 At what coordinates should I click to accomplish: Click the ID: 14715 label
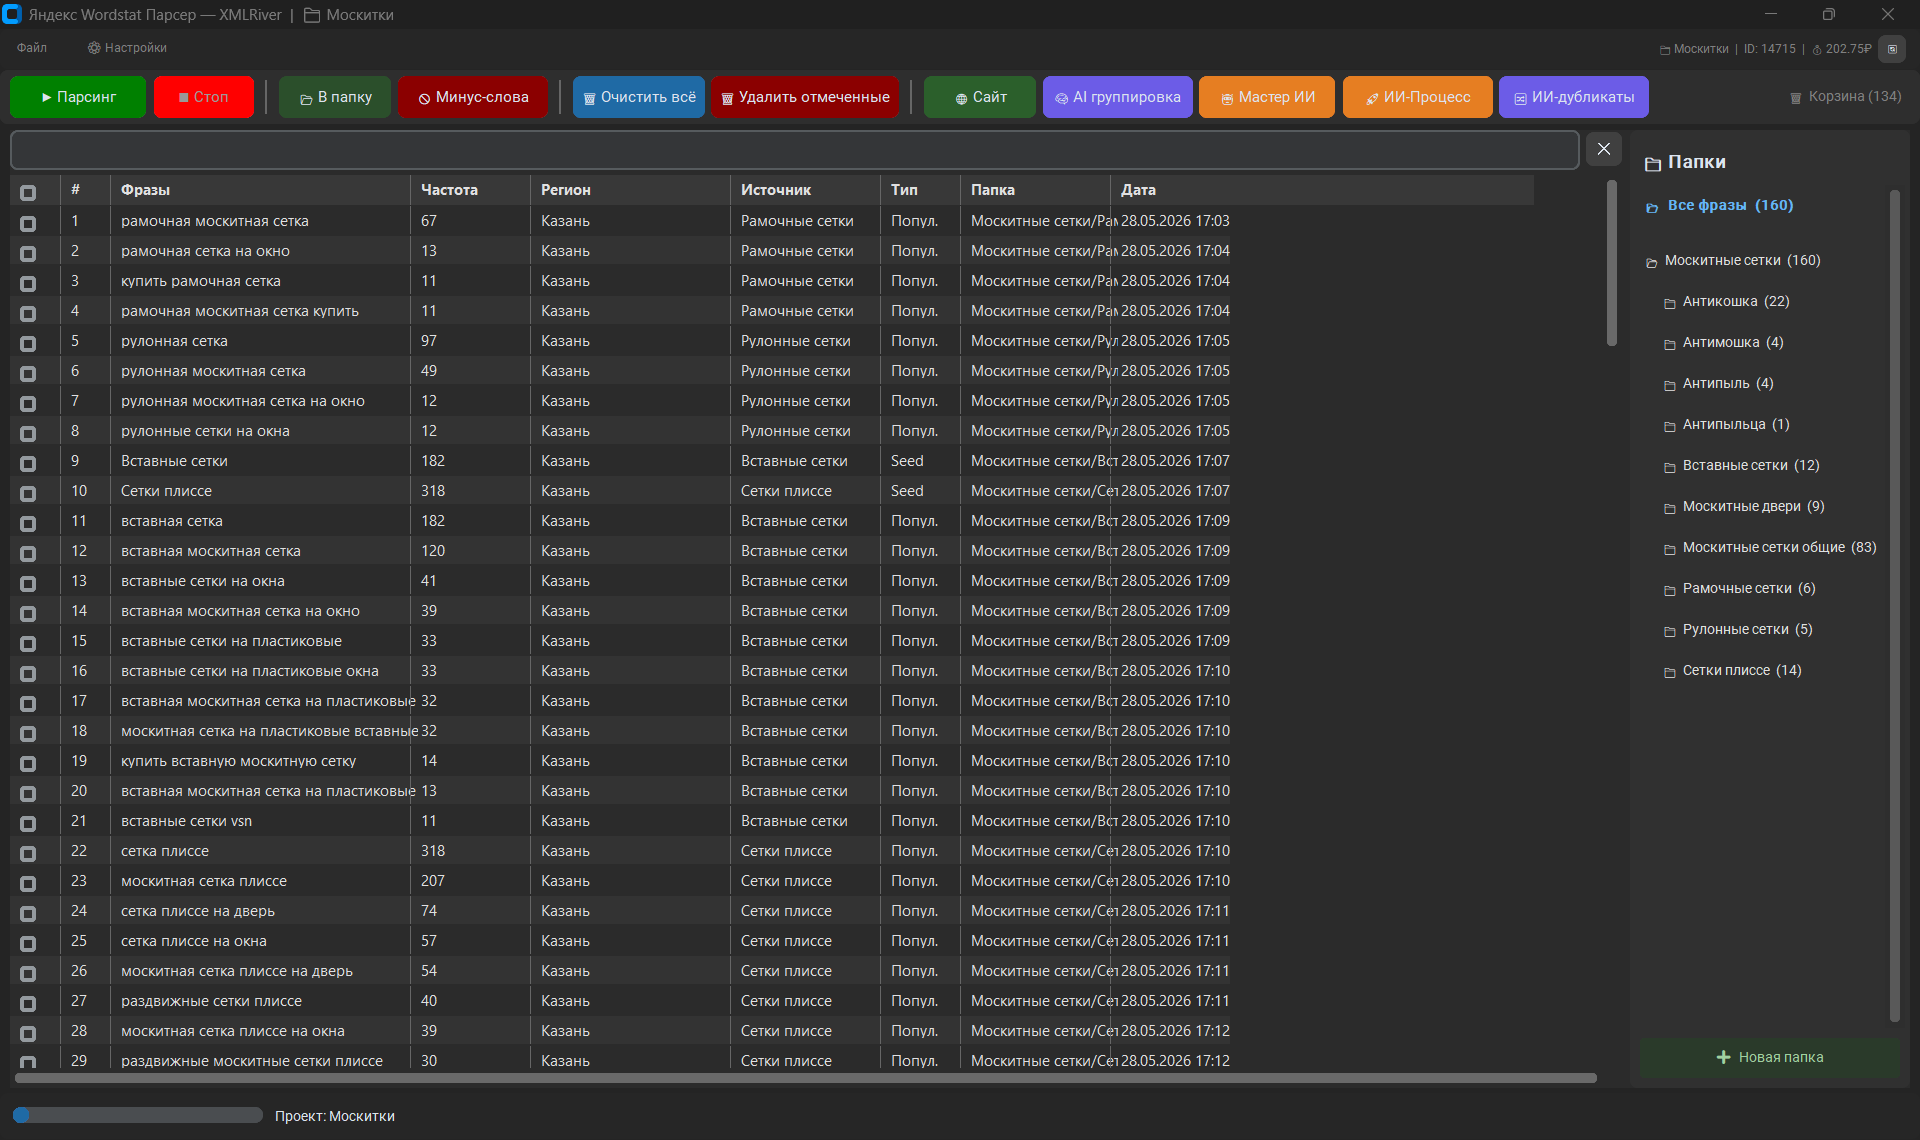1769,49
